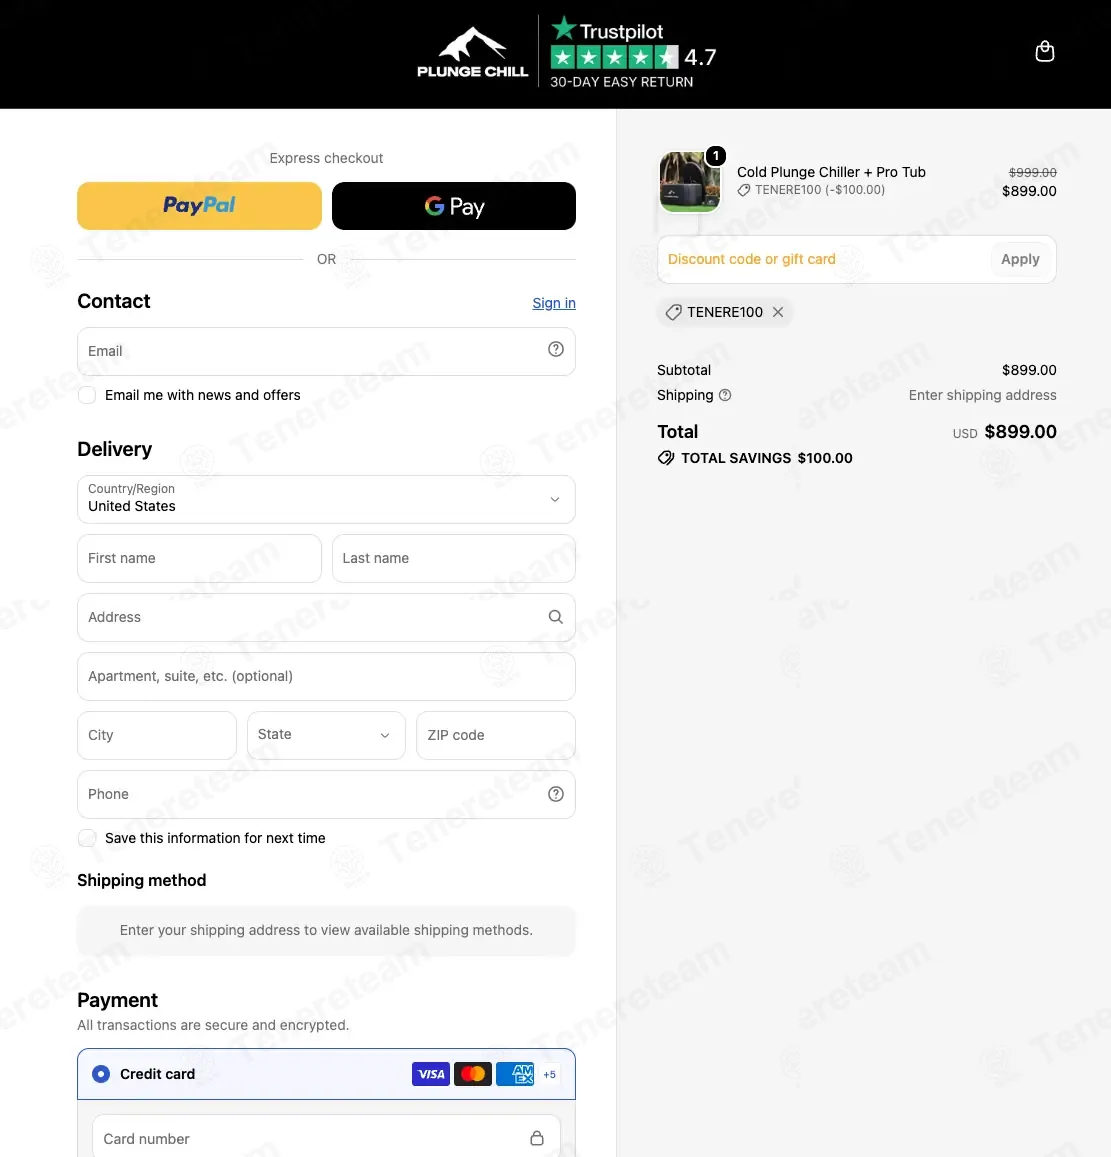This screenshot has height=1157, width=1111.
Task: Click the Mastercard icon
Action: point(473,1074)
